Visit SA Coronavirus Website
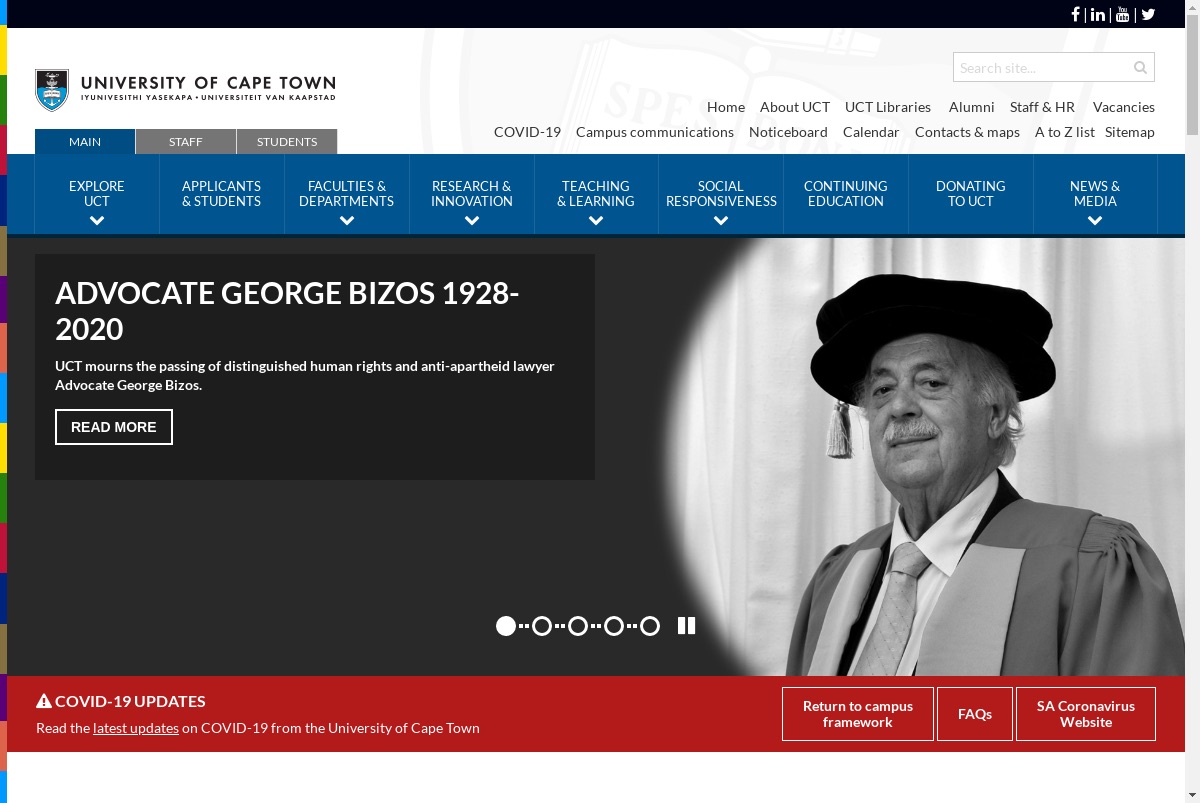1200x803 pixels. coord(1086,714)
